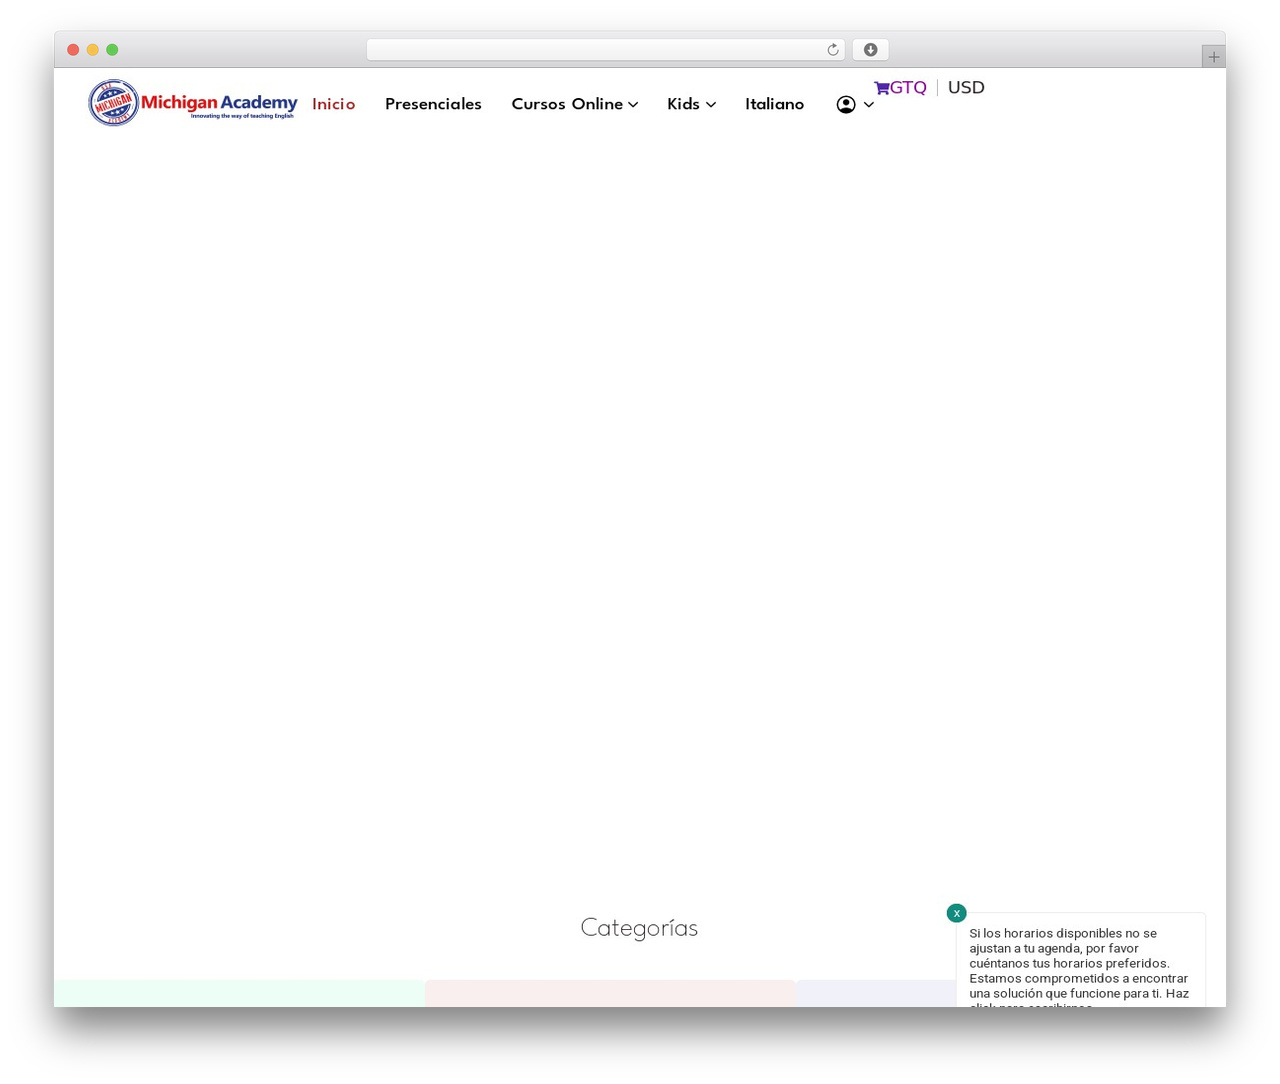This screenshot has height=1084, width=1280.
Task: Click the user account icon
Action: point(846,105)
